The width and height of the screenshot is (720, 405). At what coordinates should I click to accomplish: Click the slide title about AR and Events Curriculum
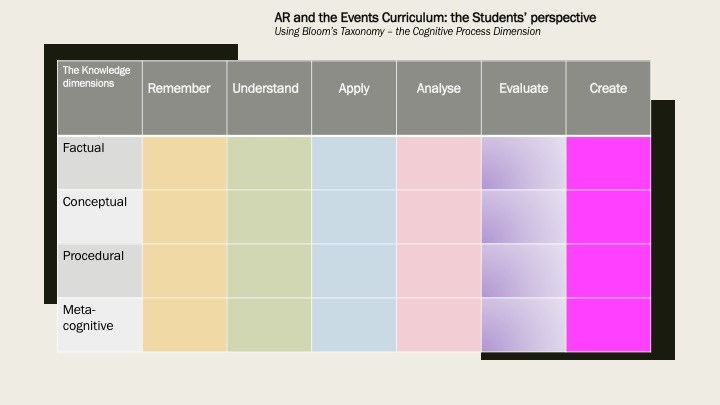tap(435, 18)
